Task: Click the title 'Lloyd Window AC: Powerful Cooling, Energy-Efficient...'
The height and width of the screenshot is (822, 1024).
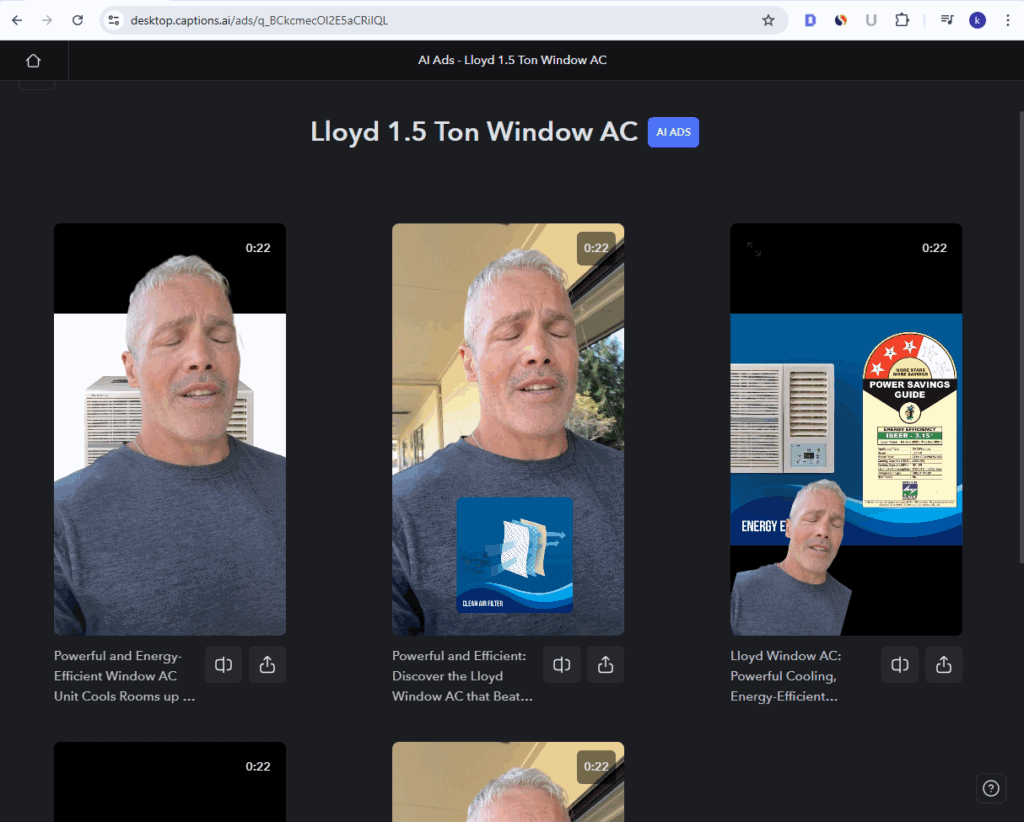Action: point(786,676)
